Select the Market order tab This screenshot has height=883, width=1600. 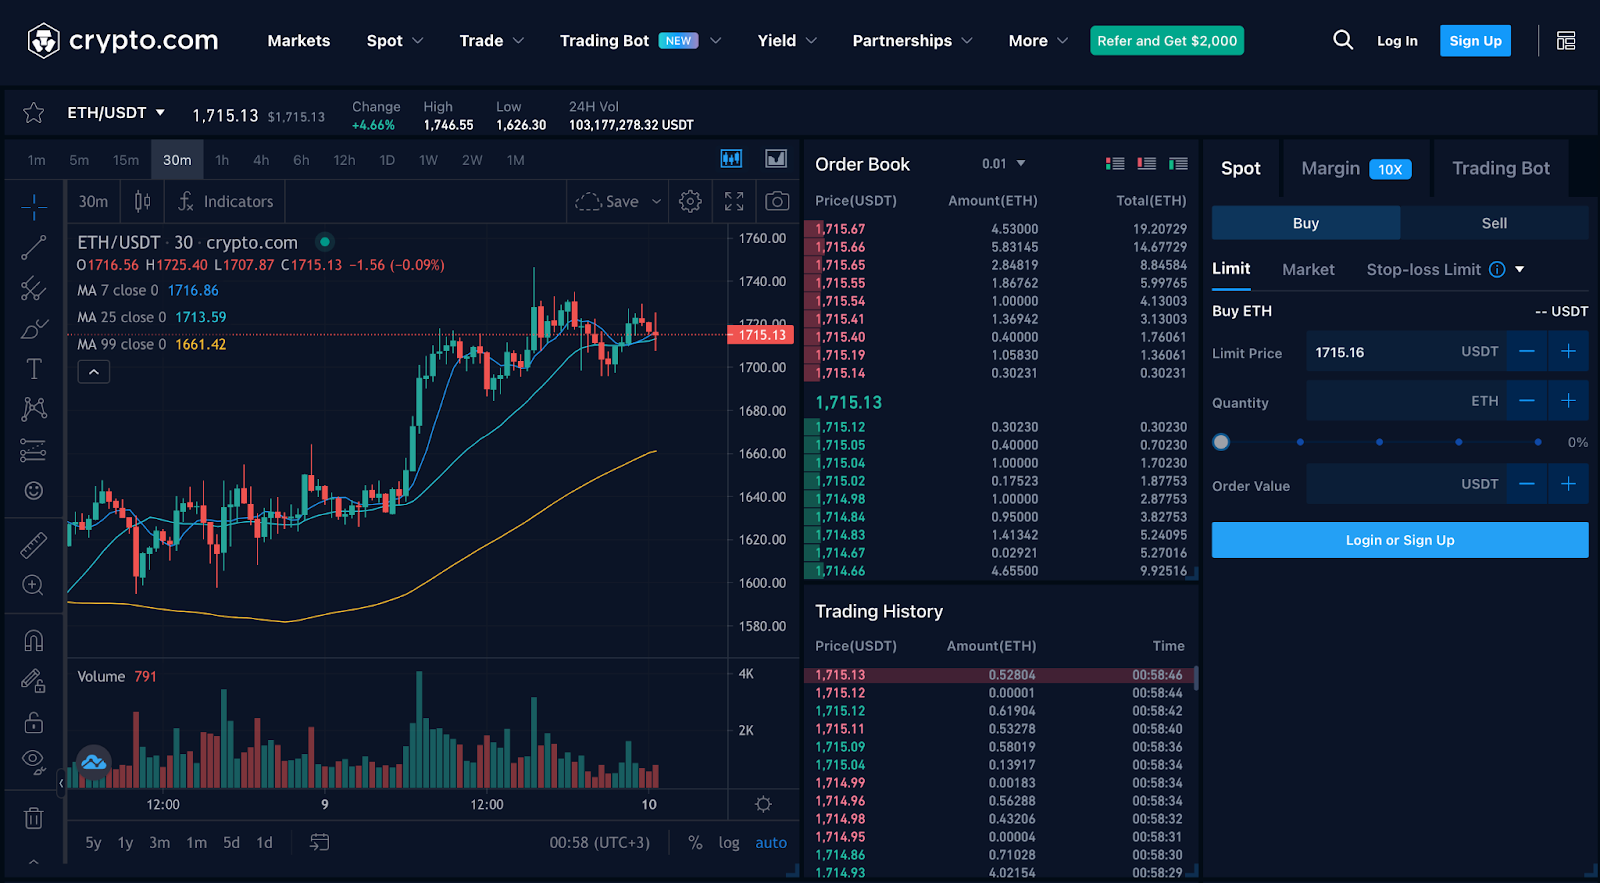1308,270
